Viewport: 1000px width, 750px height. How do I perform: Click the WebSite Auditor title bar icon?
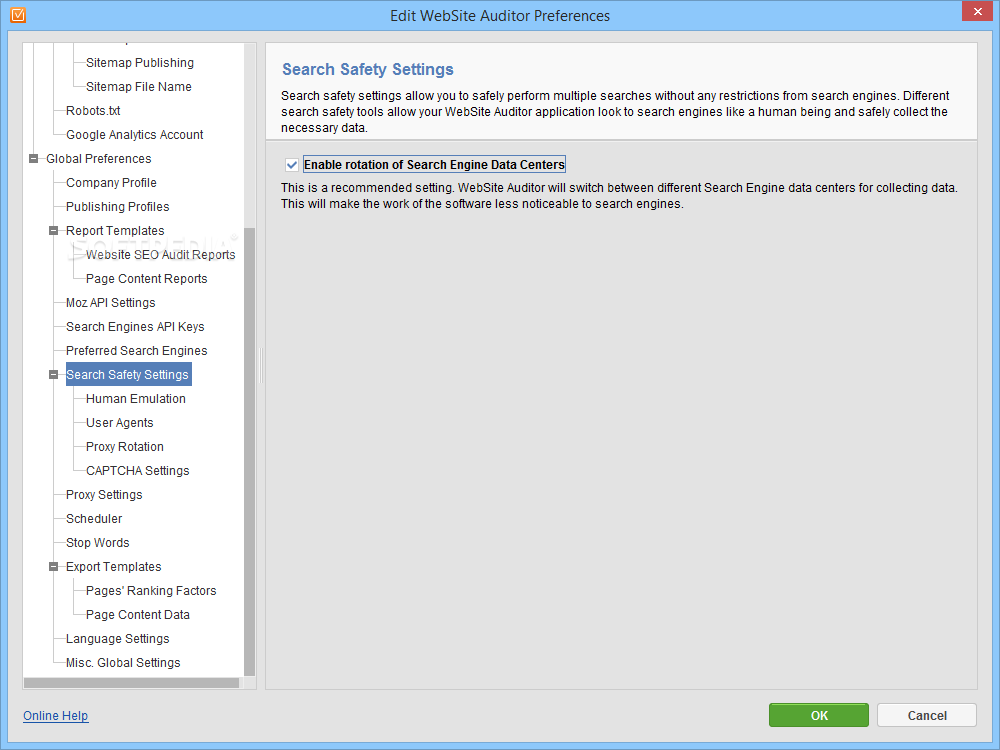18,15
